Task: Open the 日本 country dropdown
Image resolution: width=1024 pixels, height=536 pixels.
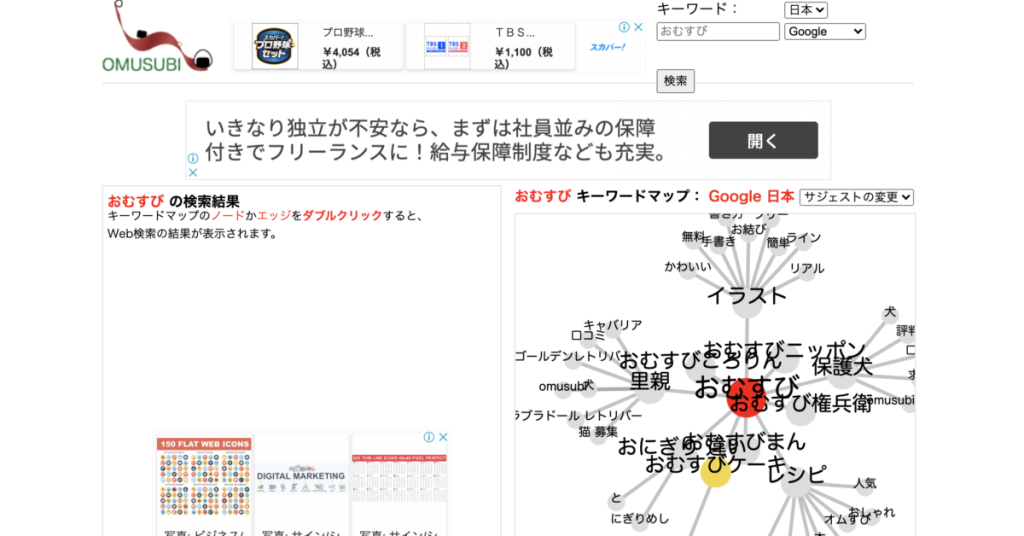Action: pos(806,10)
